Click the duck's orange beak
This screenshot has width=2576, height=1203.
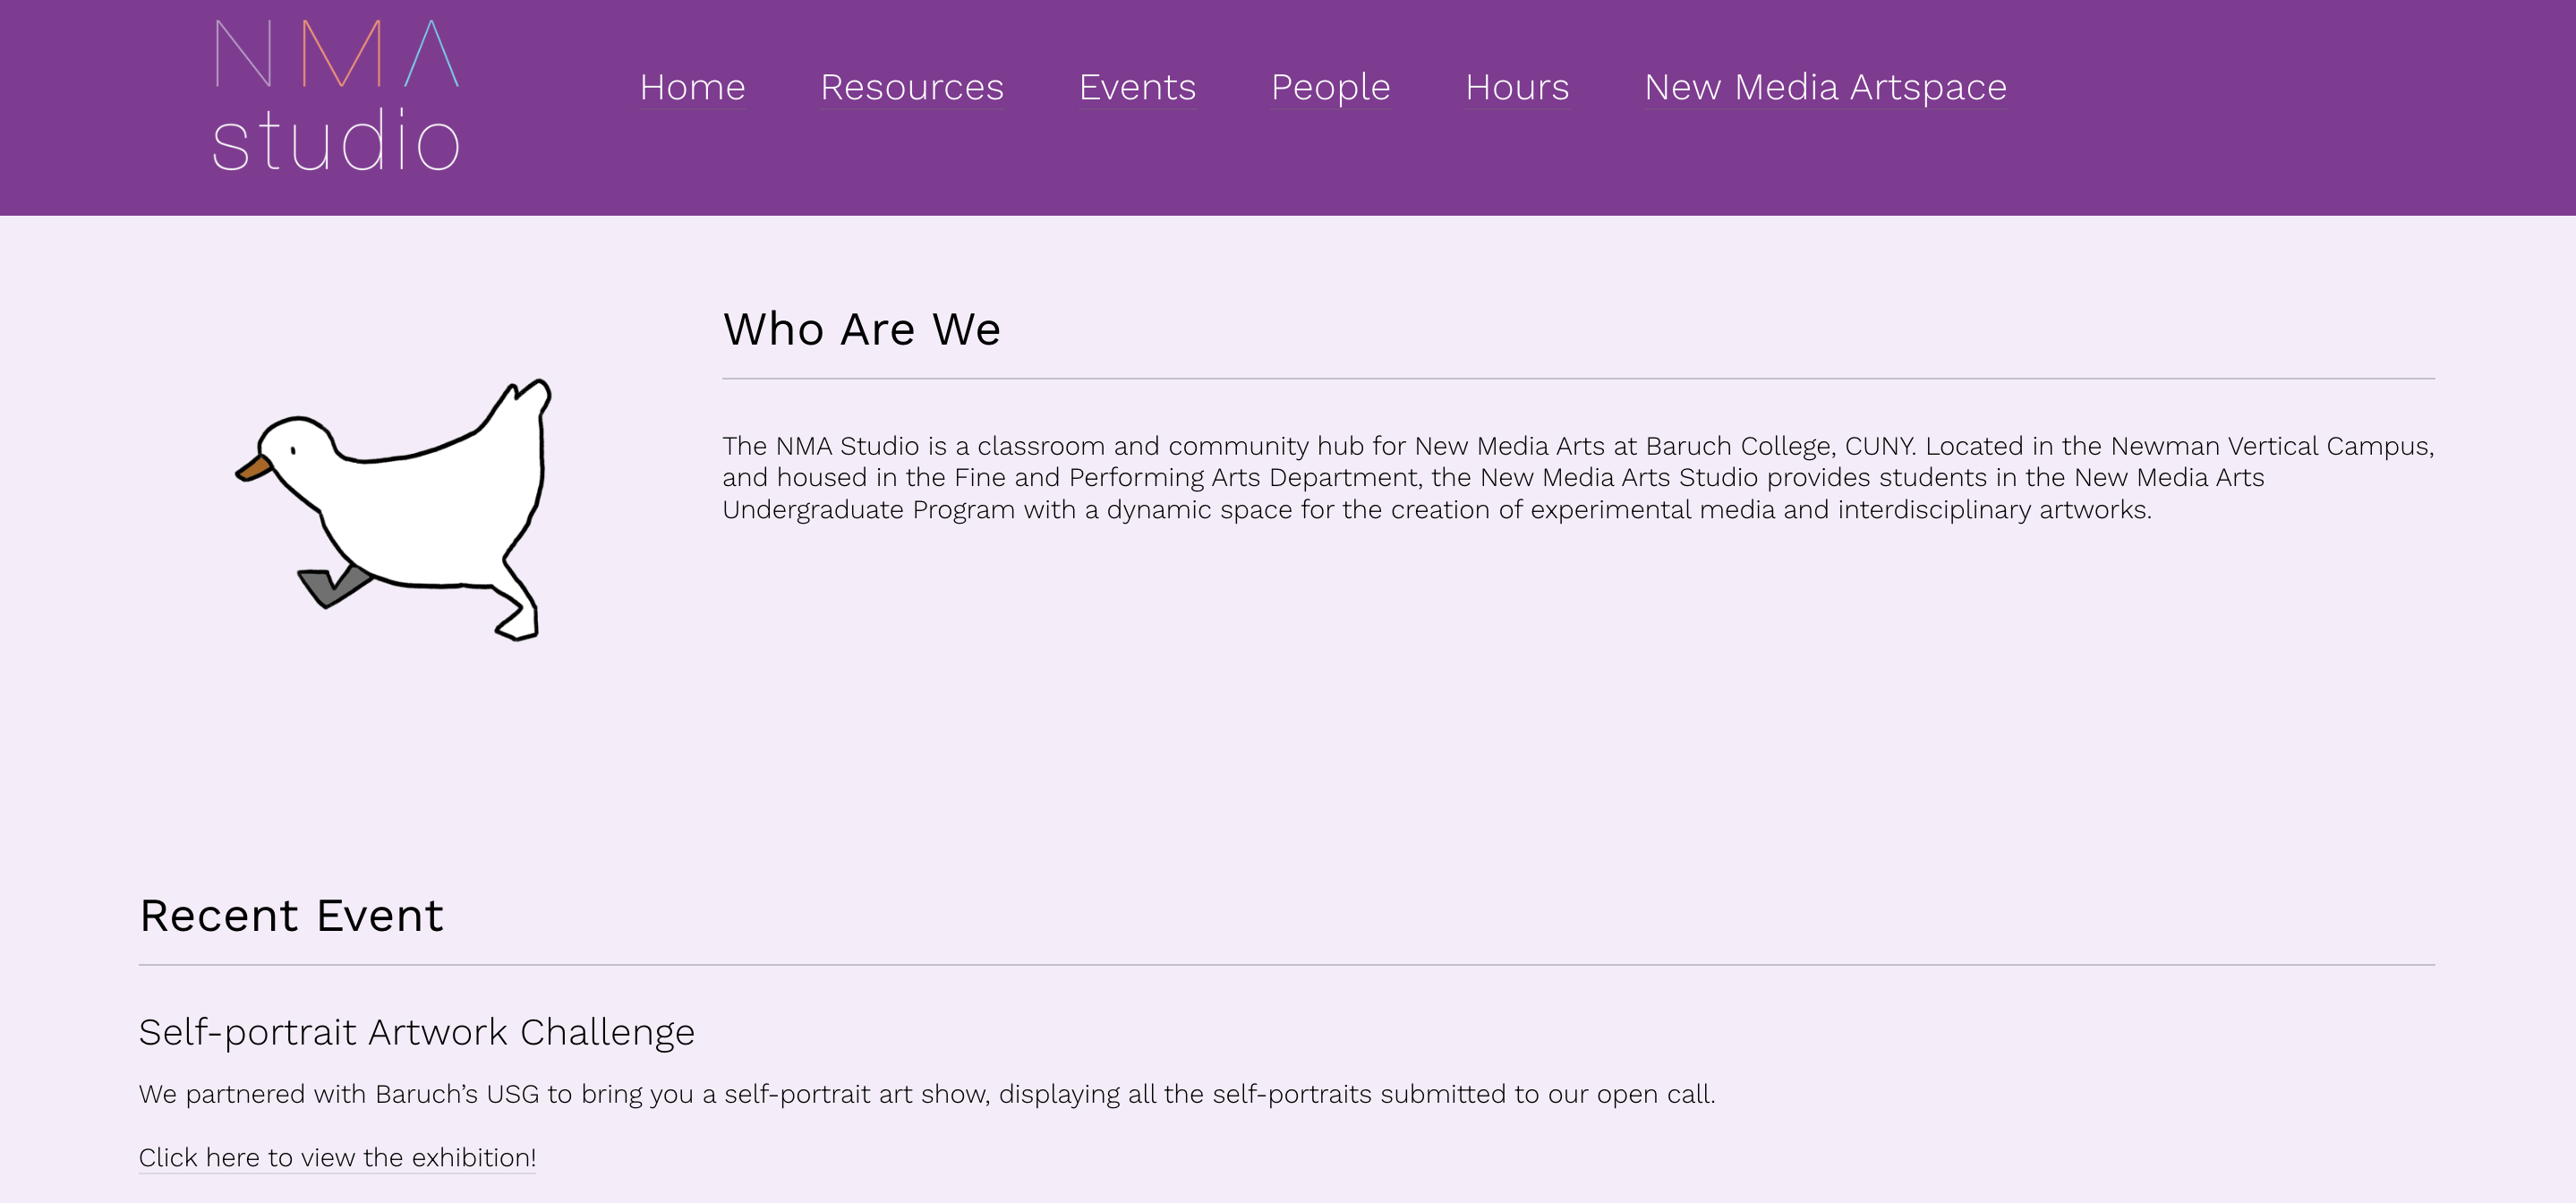254,468
